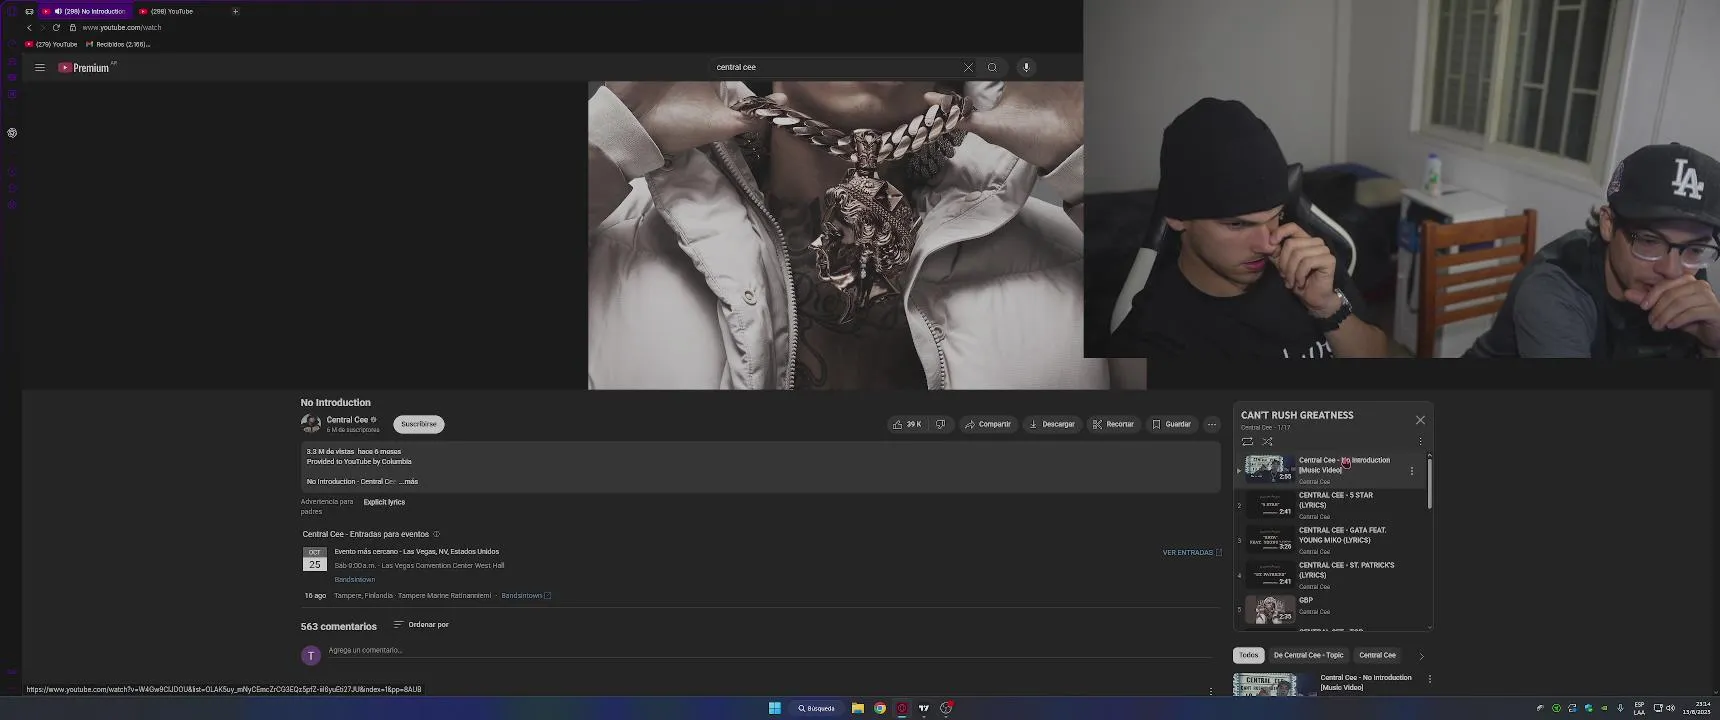
Task: Click the playlist panel scrollbar
Action: click(x=1429, y=484)
